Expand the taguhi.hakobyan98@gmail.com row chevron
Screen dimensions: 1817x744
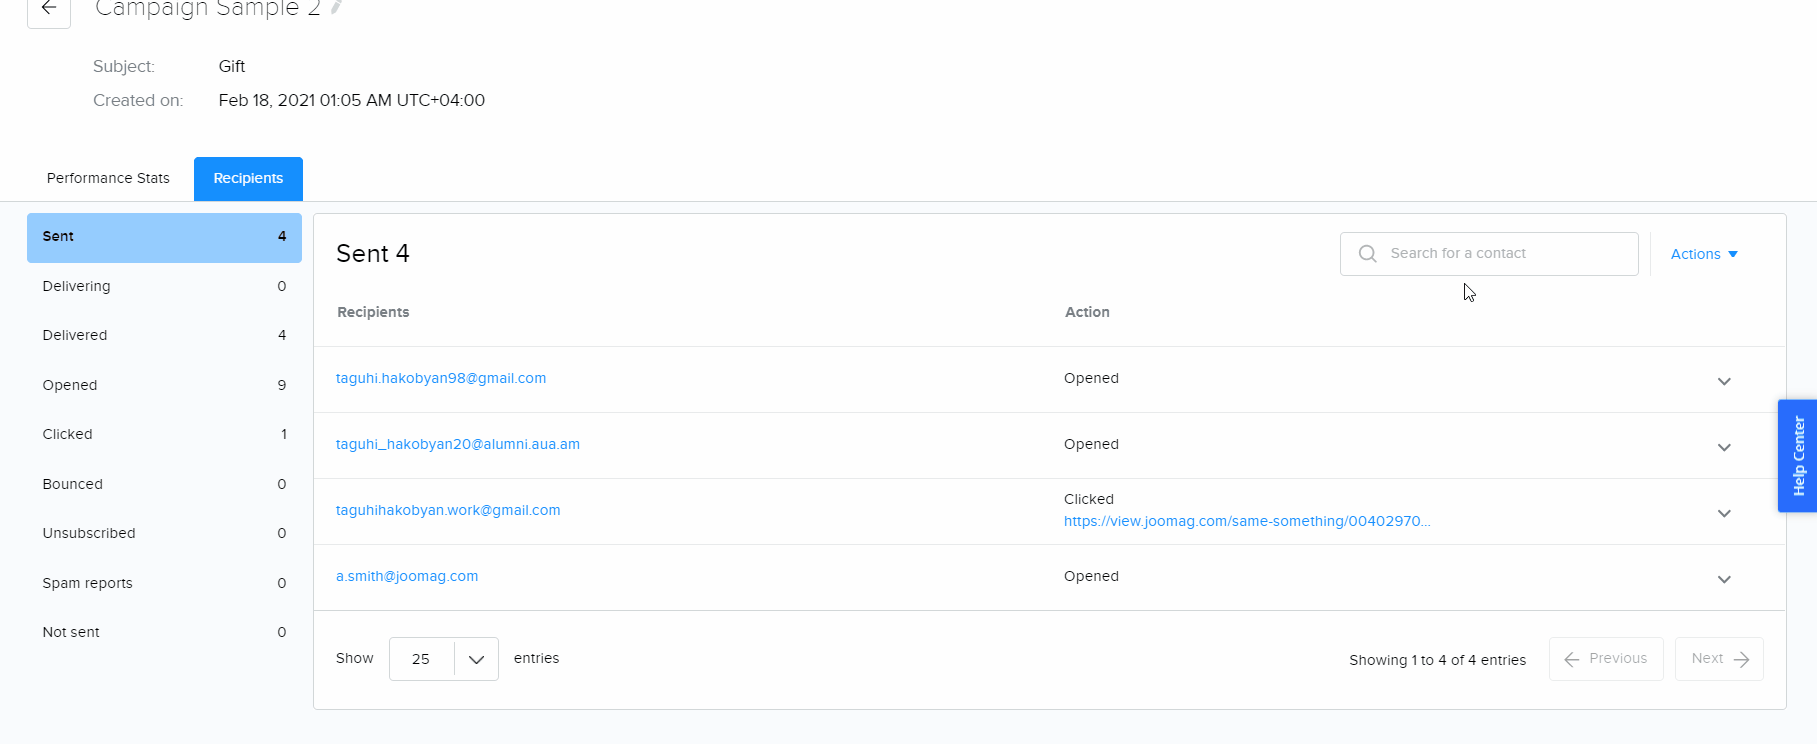(1723, 381)
